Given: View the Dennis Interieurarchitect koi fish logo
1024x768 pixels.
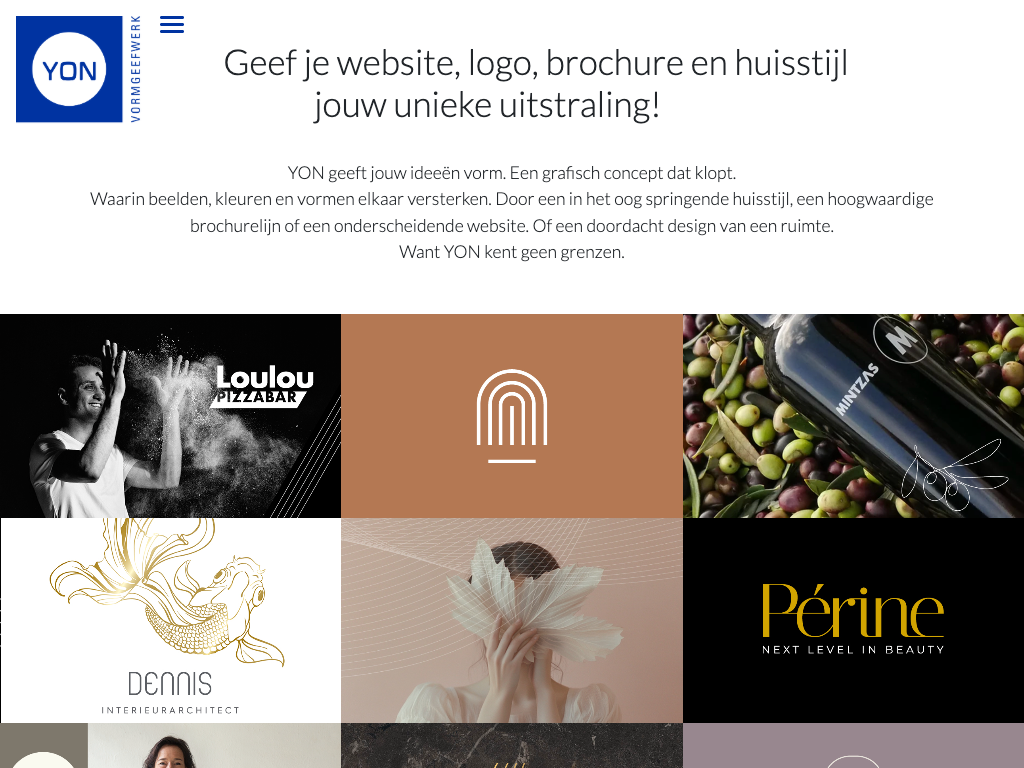Looking at the screenshot, I should pos(170,620).
